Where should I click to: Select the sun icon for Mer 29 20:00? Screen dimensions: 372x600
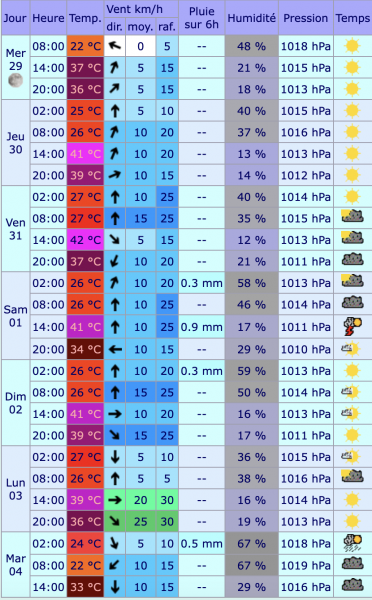pos(352,89)
